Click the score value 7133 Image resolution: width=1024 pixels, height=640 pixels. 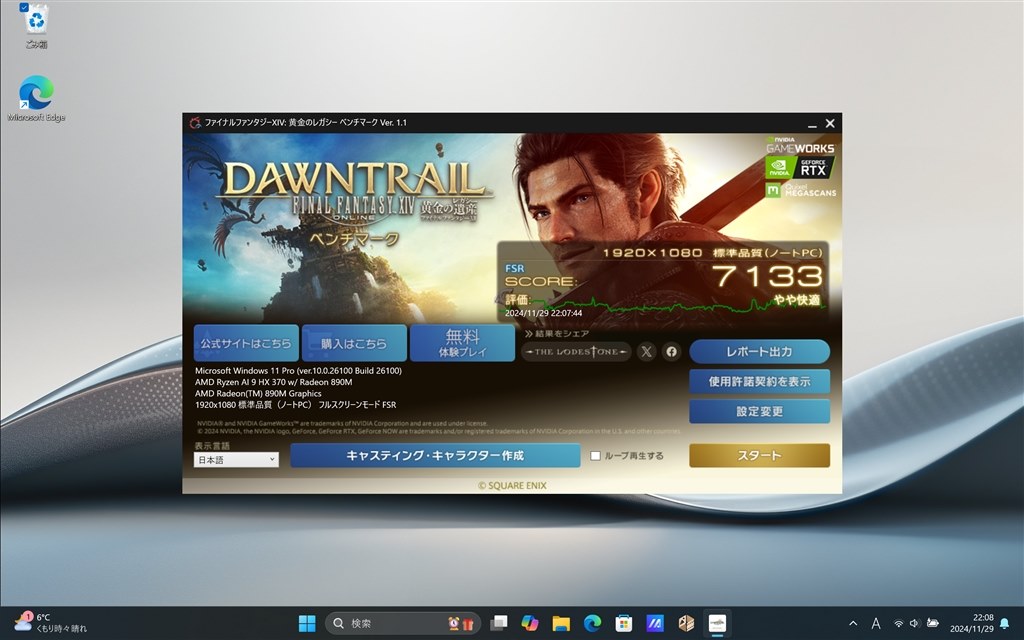click(767, 276)
